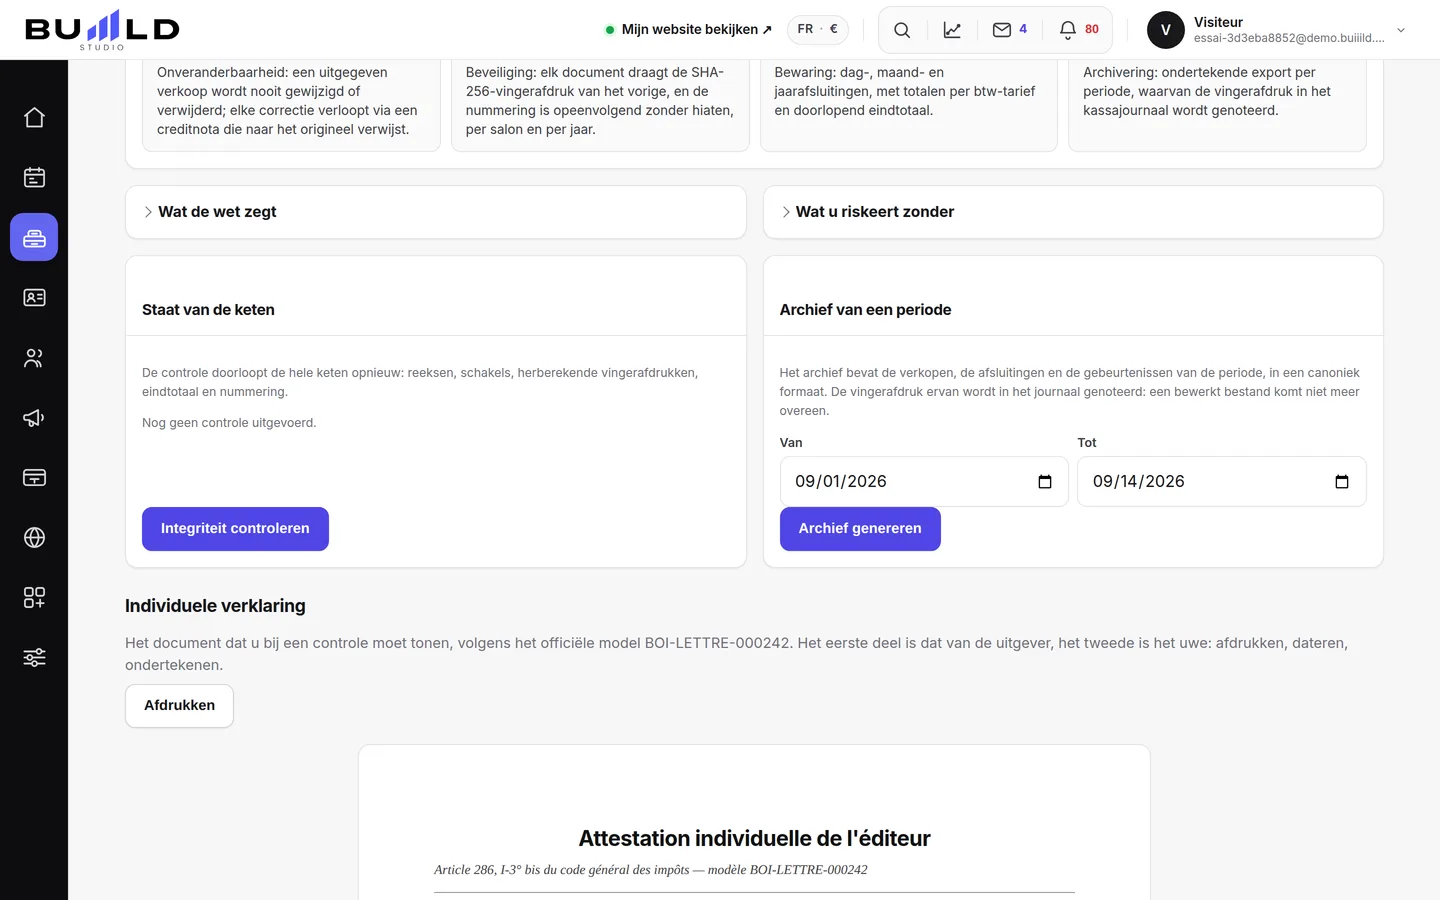Screen dimensions: 1440x900
Task: Click the 'Staat van de keten' heading
Action: point(208,310)
